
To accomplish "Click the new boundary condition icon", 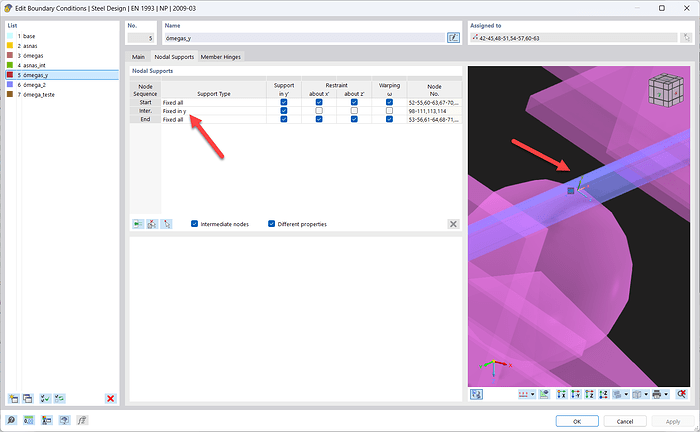I will 13,398.
